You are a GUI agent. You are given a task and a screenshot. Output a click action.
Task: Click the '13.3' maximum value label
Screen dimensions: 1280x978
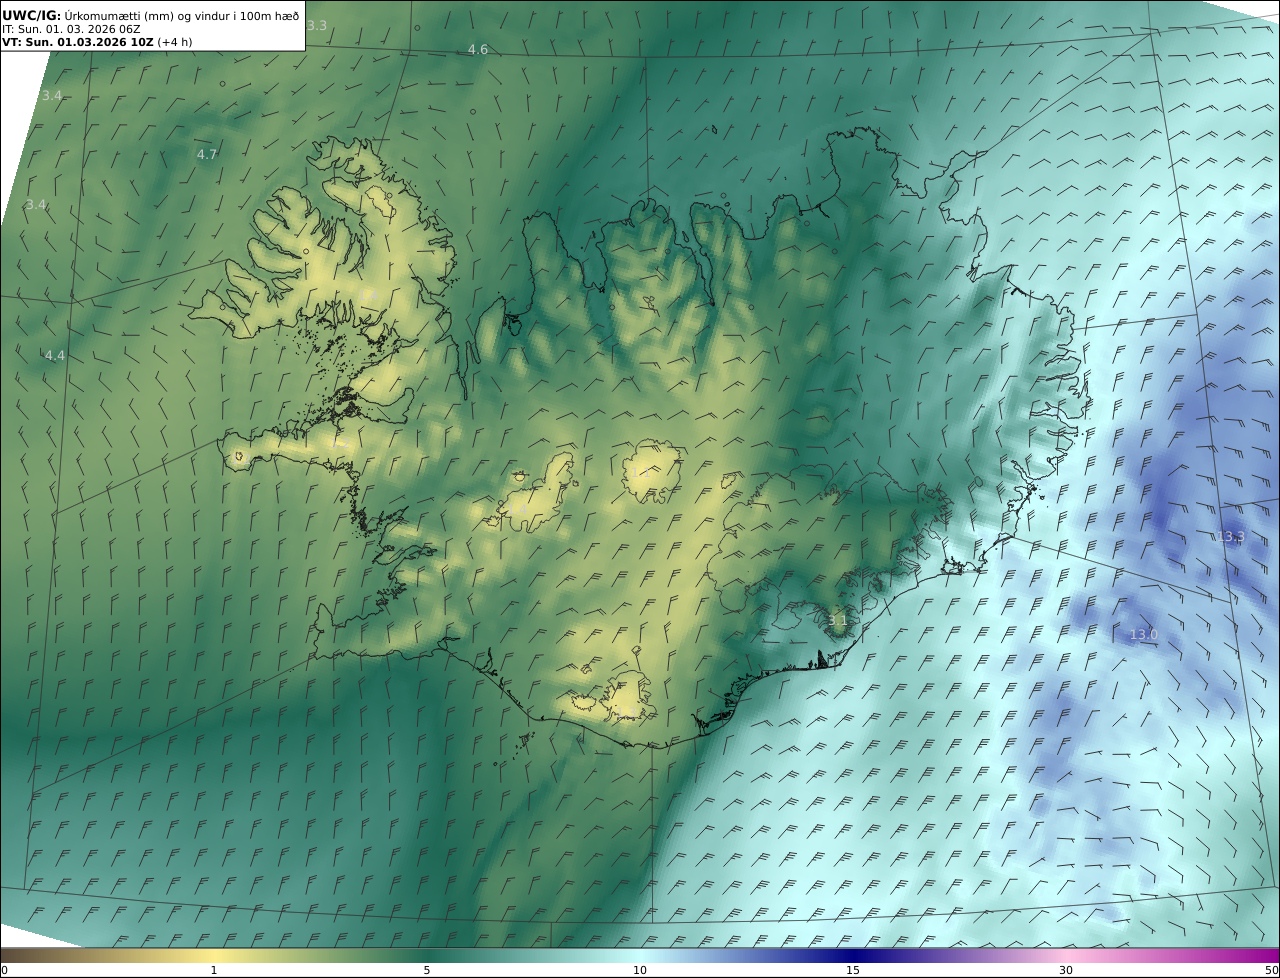(1231, 536)
